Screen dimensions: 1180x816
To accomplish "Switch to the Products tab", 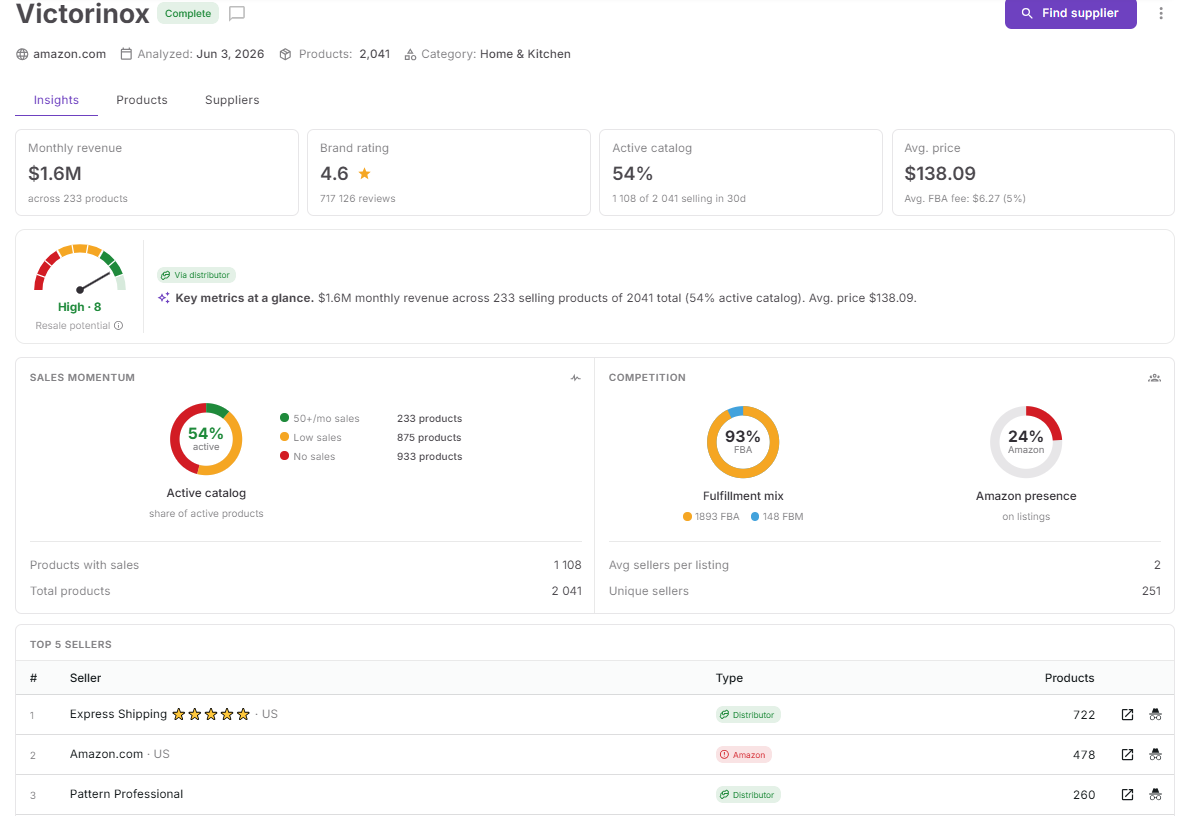I will [x=141, y=100].
